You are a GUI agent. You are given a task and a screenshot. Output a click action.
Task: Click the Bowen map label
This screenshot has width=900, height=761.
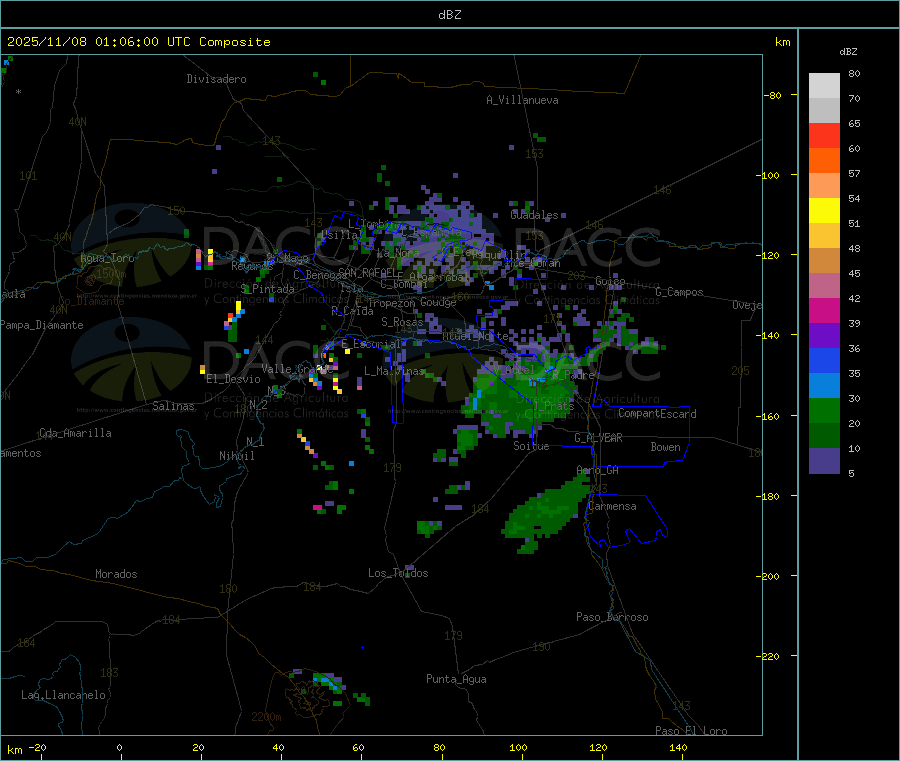point(665,447)
